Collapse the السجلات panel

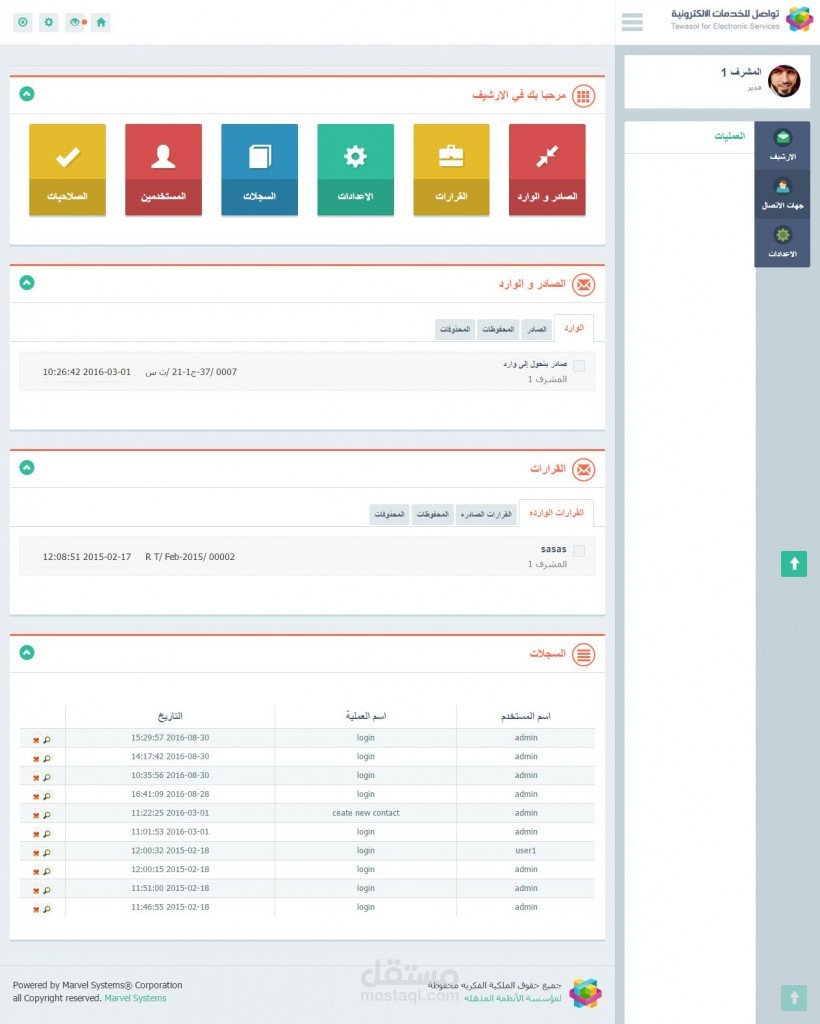pyautogui.click(x=27, y=652)
